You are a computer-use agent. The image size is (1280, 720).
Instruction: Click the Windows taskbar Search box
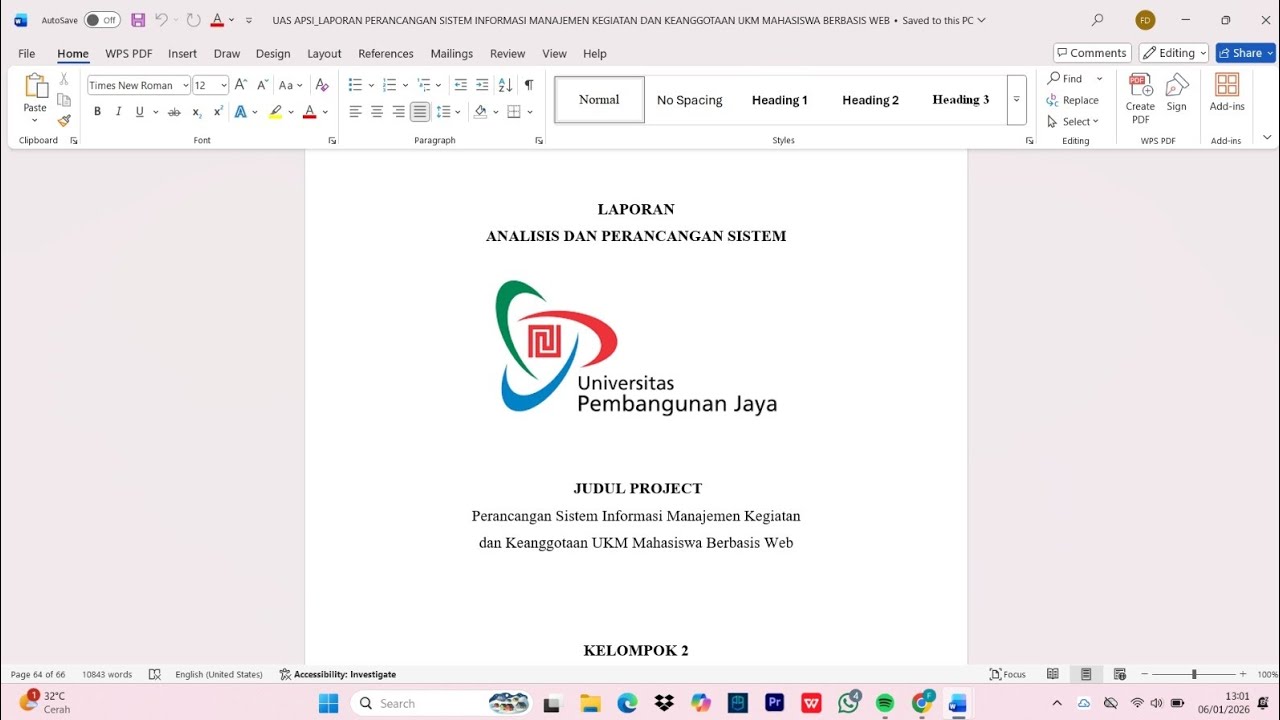click(x=442, y=703)
